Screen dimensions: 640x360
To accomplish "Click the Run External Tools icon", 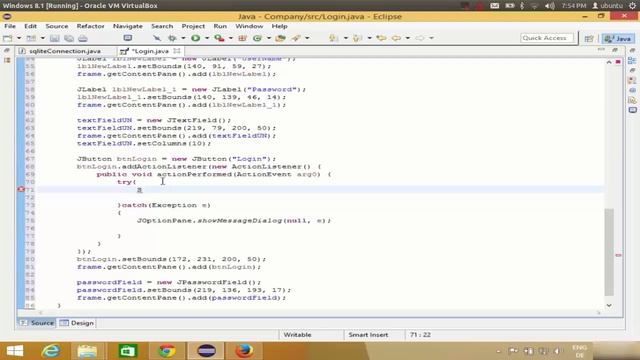I will coord(220,38).
